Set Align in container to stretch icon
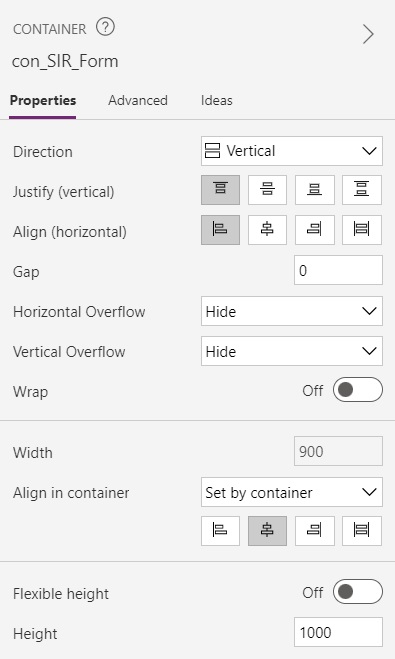The height and width of the screenshot is (659, 395). pyautogui.click(x=362, y=531)
